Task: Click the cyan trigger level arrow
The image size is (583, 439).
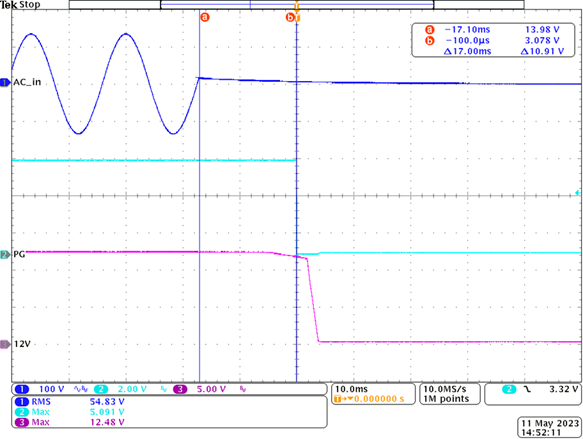Action: tap(577, 193)
